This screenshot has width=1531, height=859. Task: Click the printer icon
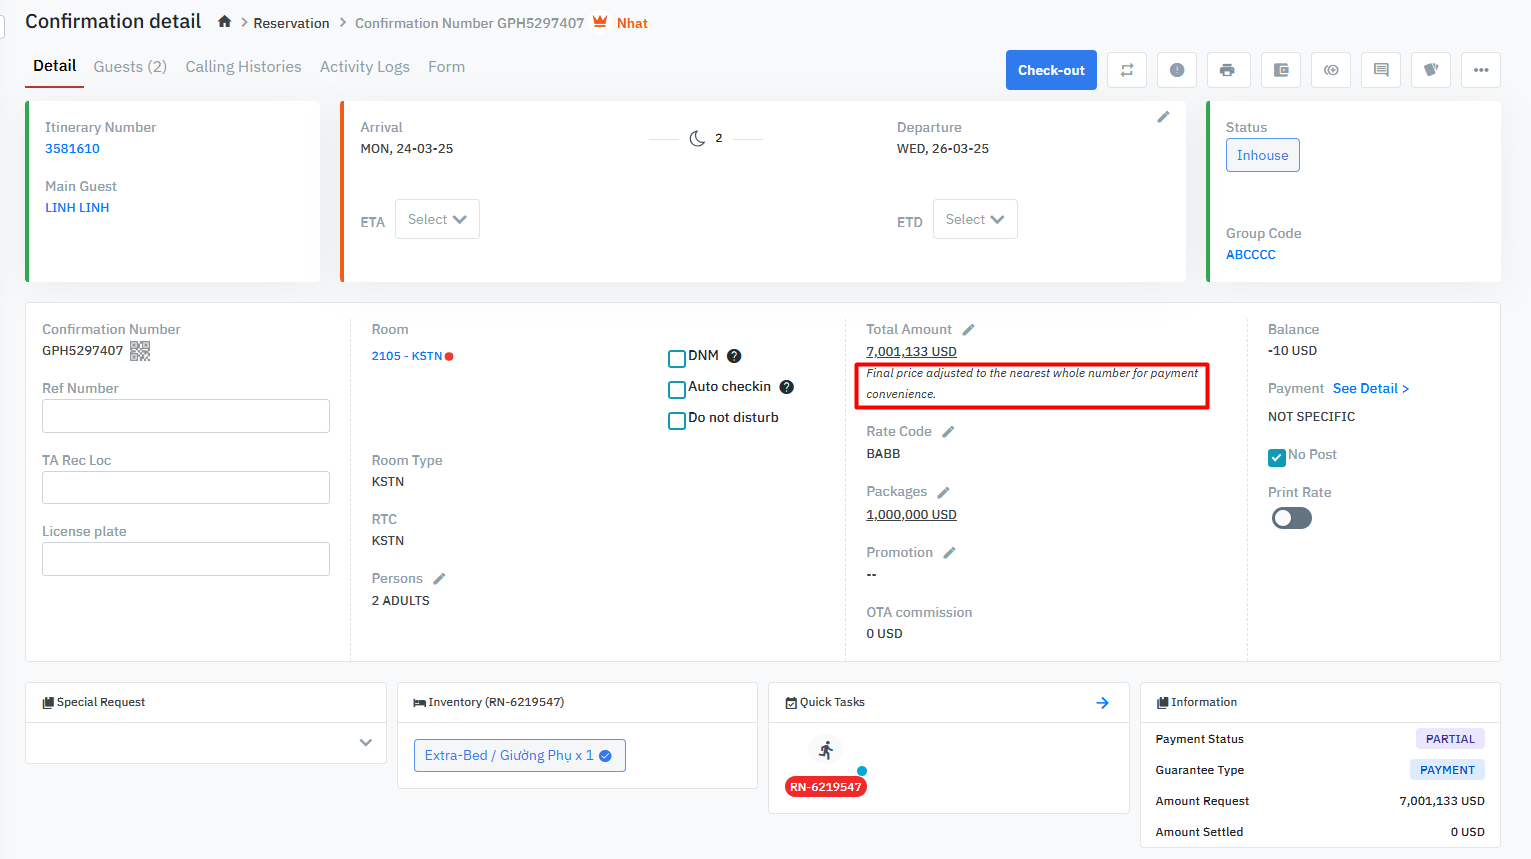click(x=1227, y=70)
